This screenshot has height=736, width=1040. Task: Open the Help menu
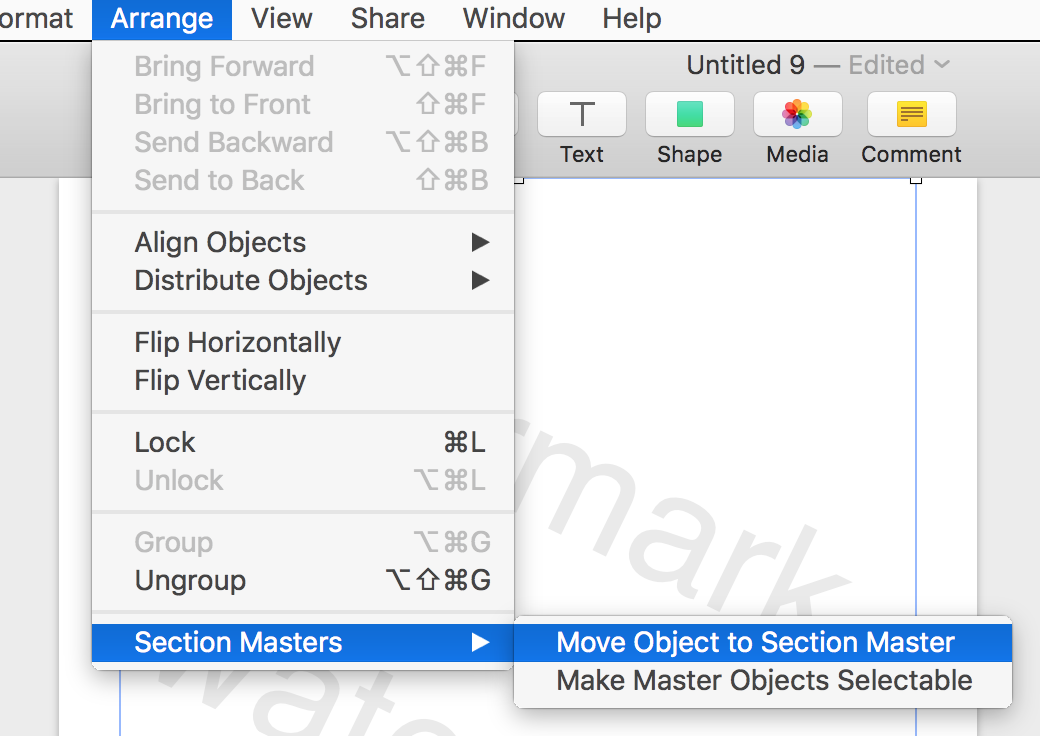tap(631, 18)
